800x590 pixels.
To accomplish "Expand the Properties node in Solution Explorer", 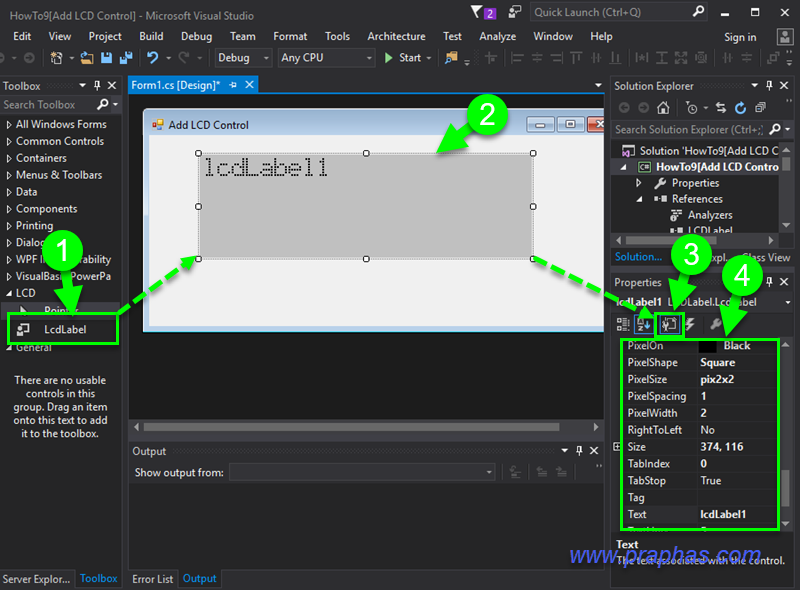I will coord(638,183).
